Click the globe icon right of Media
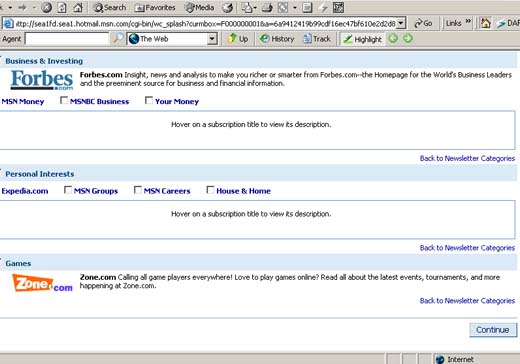This screenshot has height=364, width=520. click(227, 7)
